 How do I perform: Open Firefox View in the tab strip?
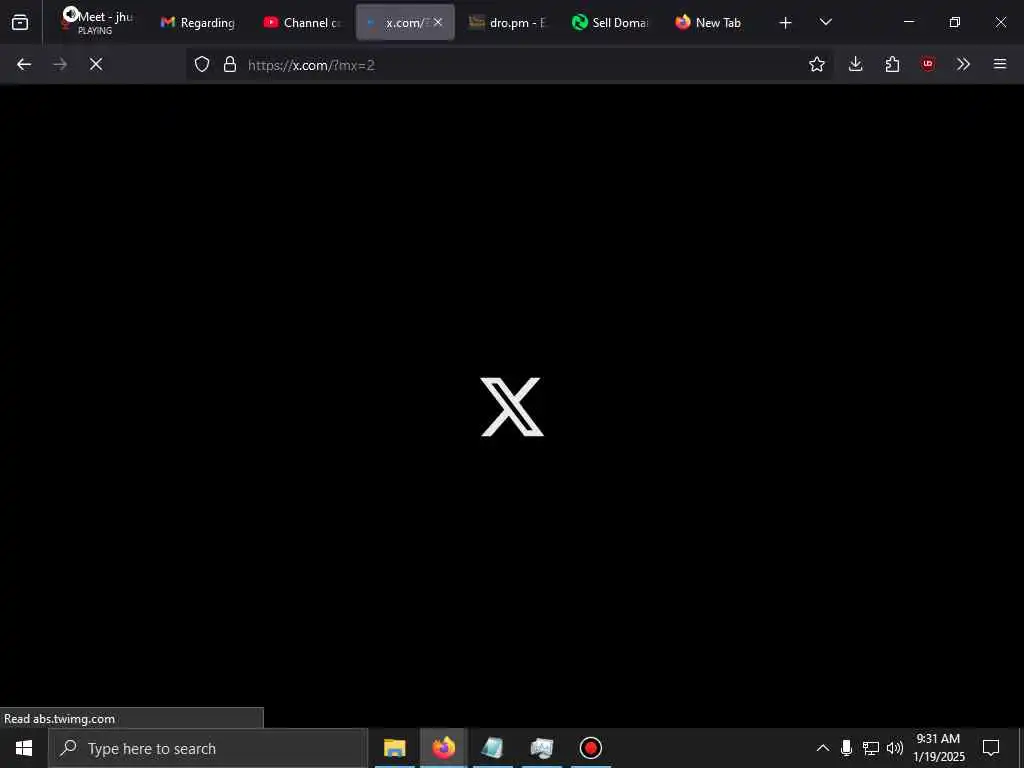[20, 23]
